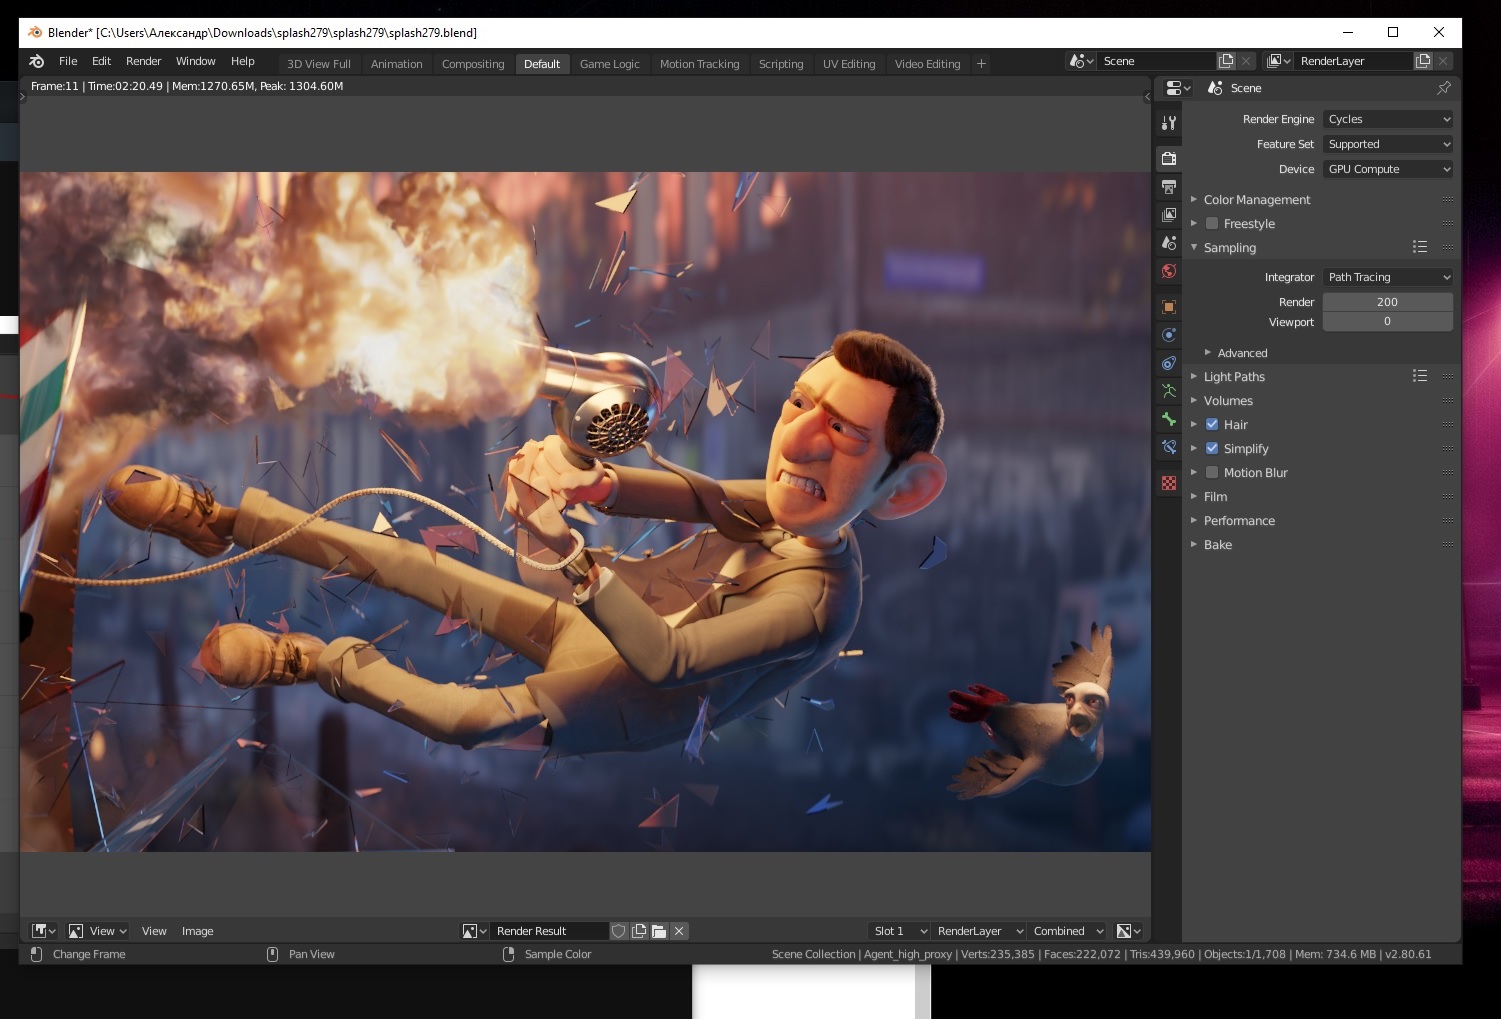Open the Render menu in the top bar

(x=143, y=61)
